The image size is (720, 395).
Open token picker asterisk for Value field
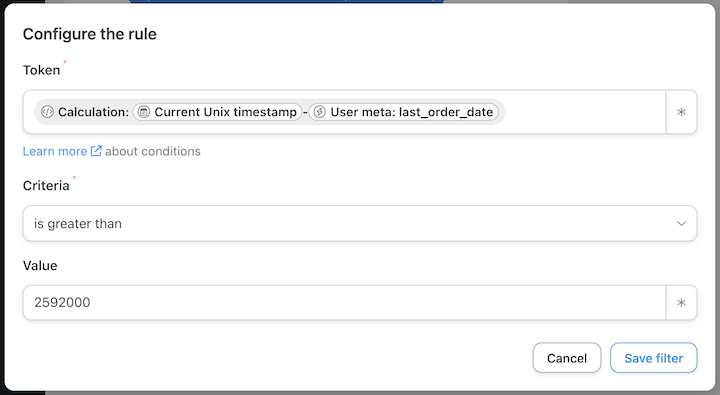(x=681, y=302)
